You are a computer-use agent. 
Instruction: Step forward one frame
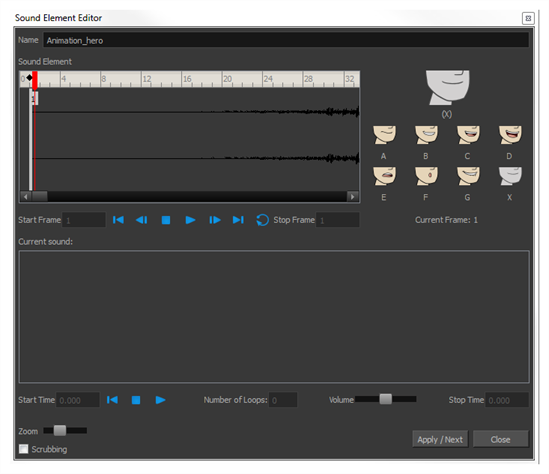215,220
